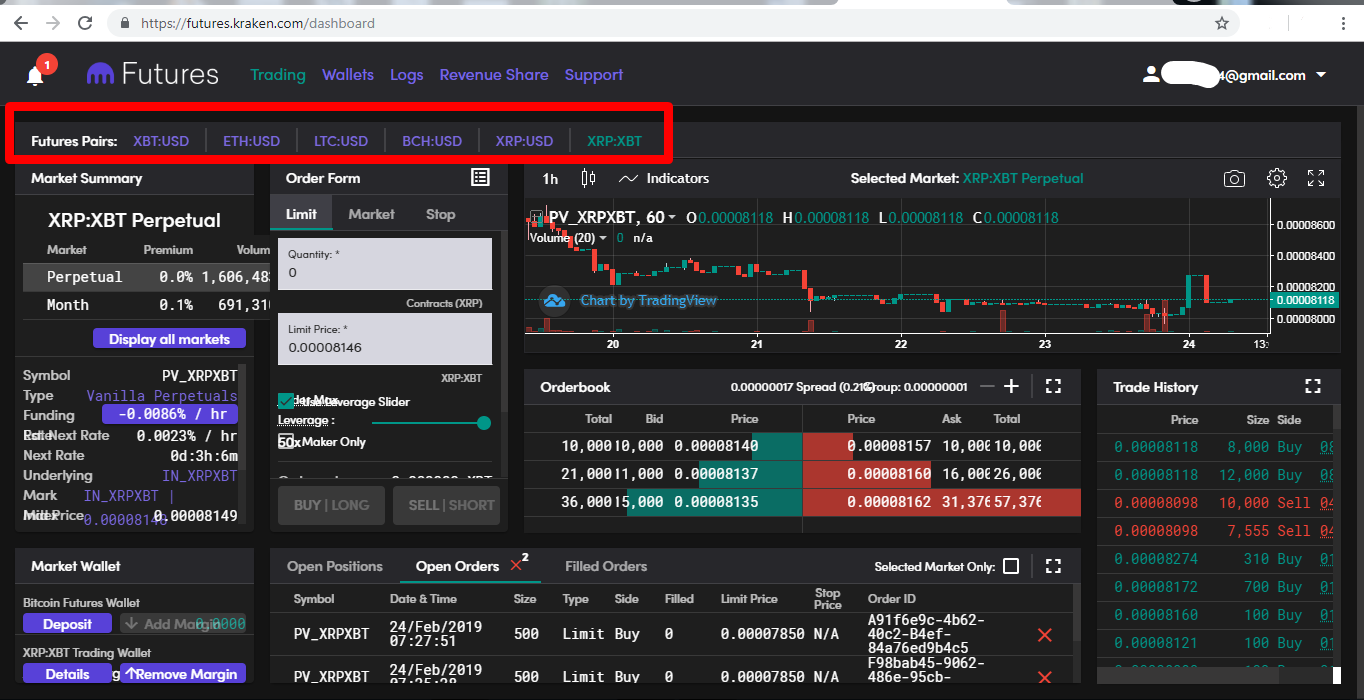The width and height of the screenshot is (1364, 700).
Task: Switch to Filled Orders tab
Action: 606,566
